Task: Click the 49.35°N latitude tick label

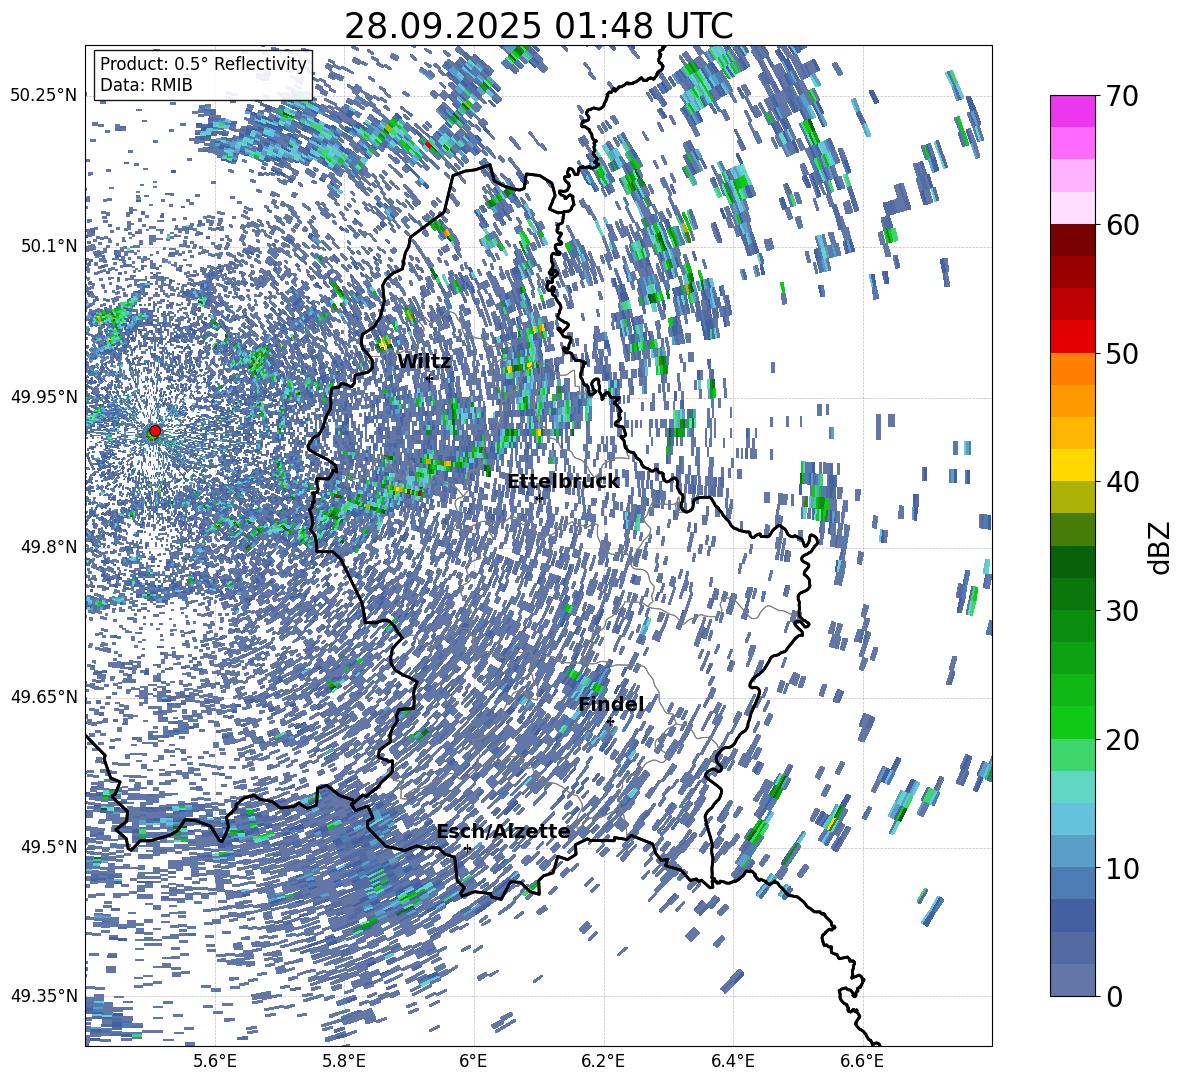Action: 44,996
